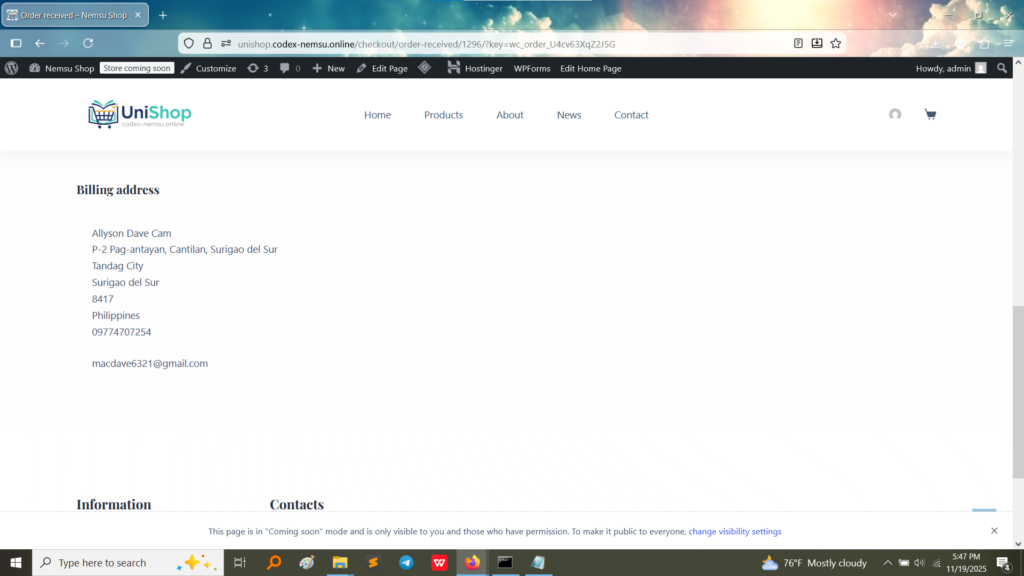Go to the Products menu item
The height and width of the screenshot is (576, 1024).
click(443, 115)
